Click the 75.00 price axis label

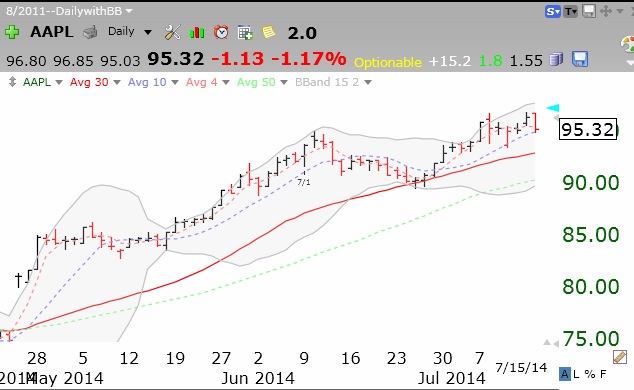[x=591, y=339]
